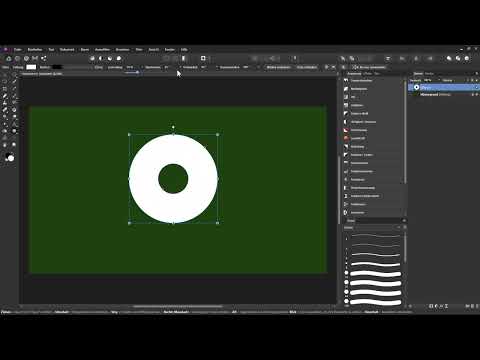Open the Bearbeiten menu
Screen dimensions: 480x360
click(x=35, y=50)
